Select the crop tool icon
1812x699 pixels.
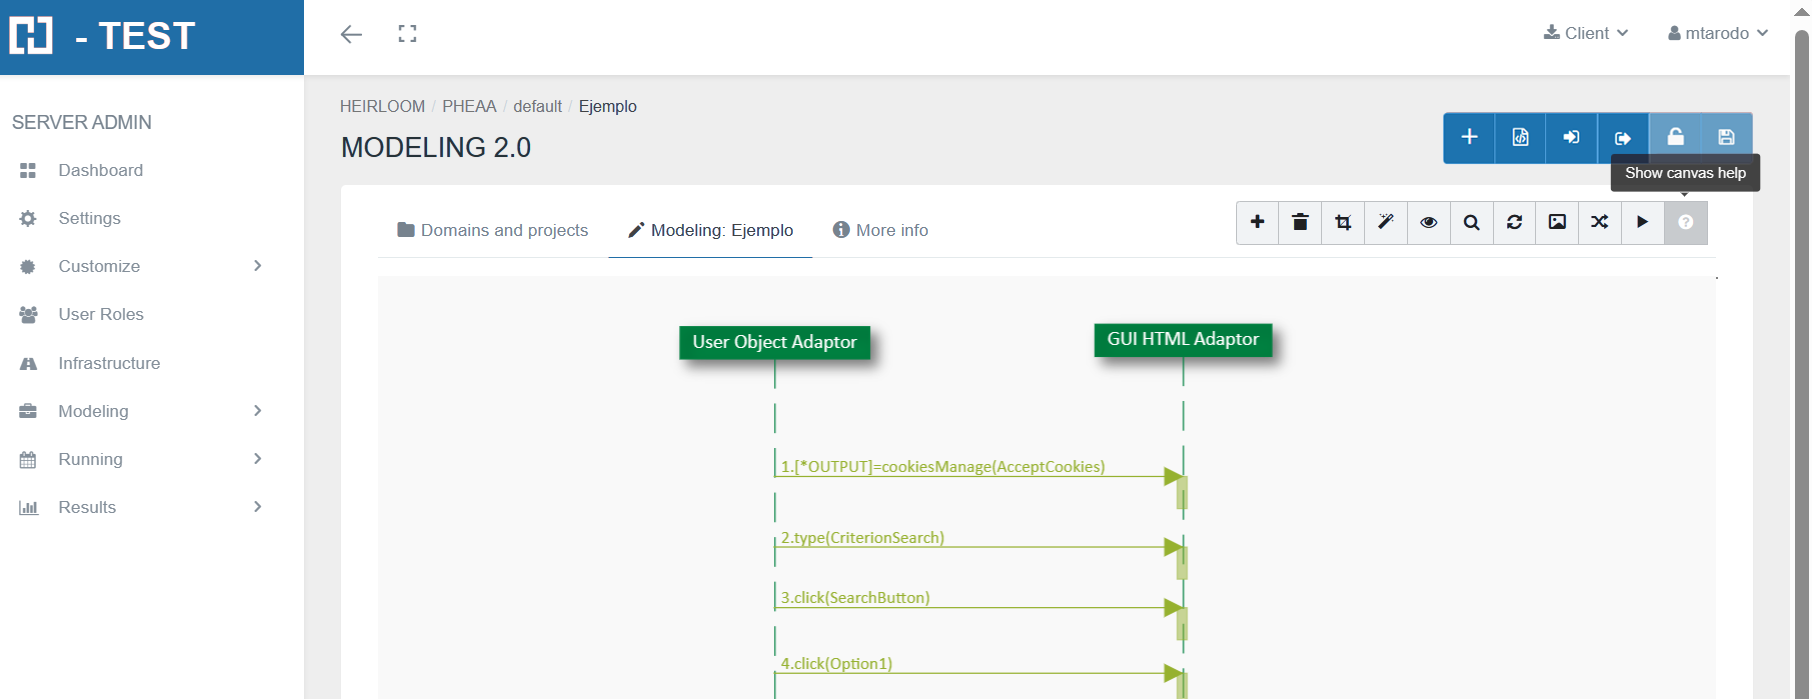[x=1343, y=222]
